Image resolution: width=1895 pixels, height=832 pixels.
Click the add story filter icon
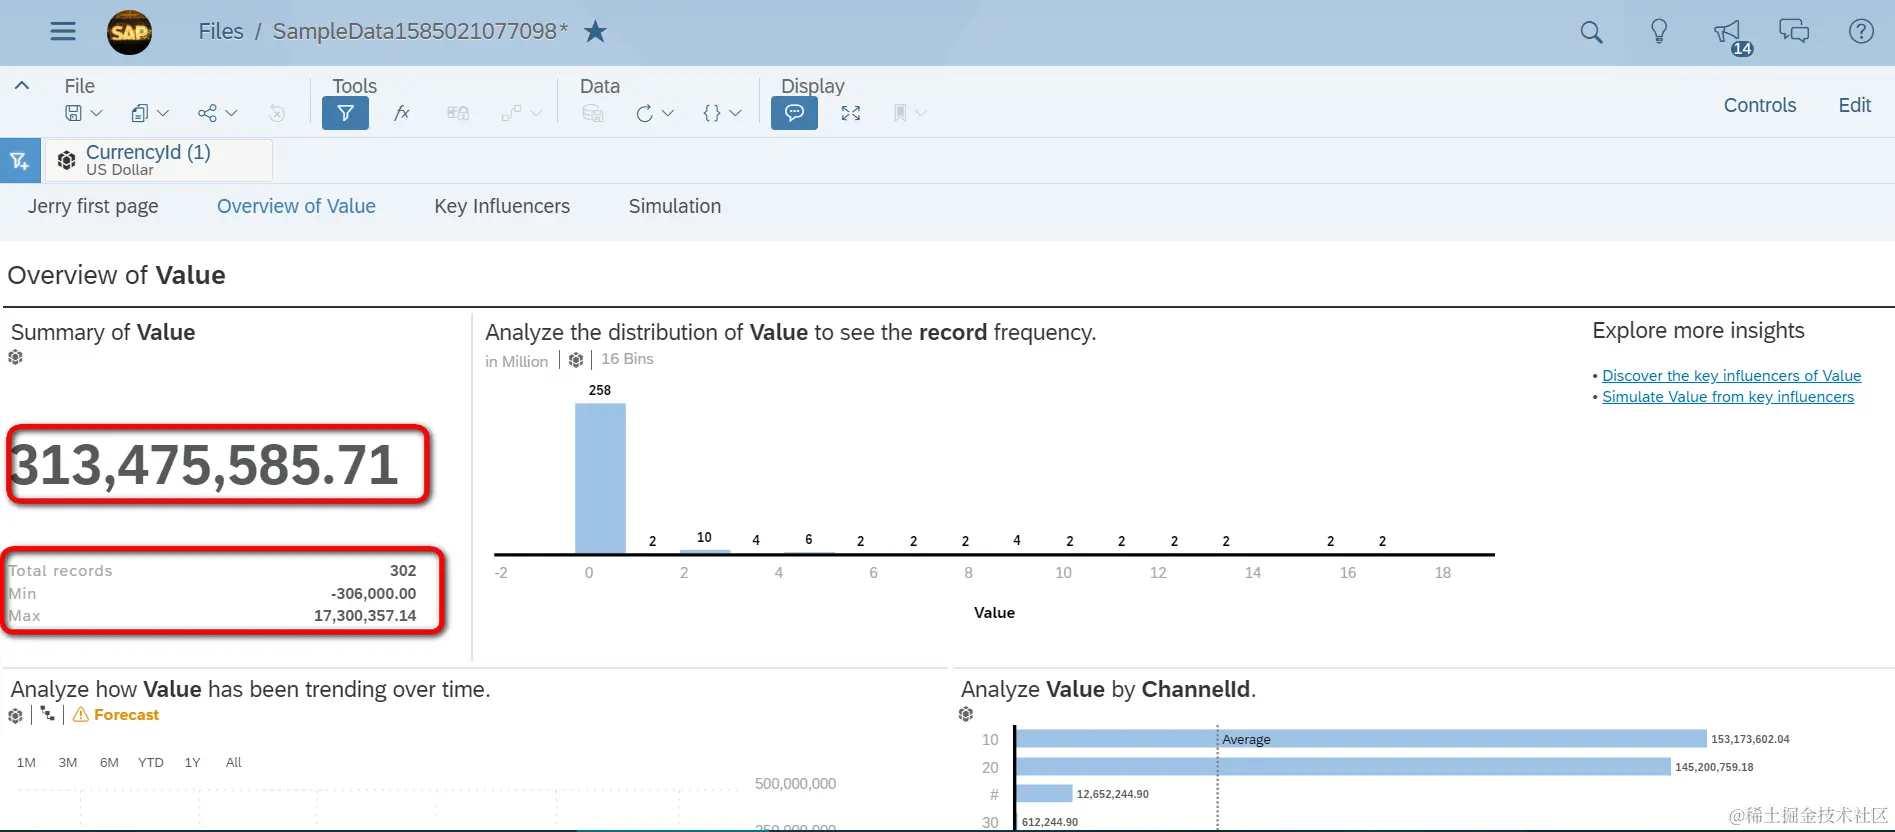(x=20, y=160)
